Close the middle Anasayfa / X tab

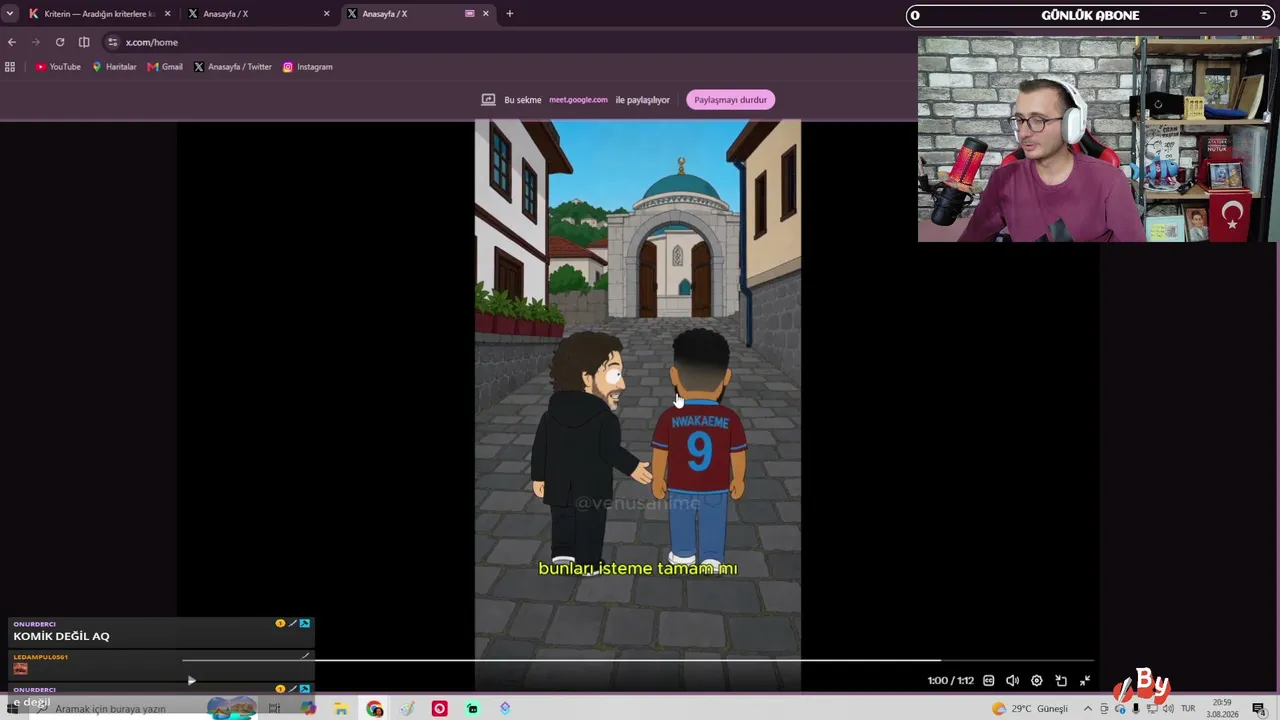coord(326,14)
